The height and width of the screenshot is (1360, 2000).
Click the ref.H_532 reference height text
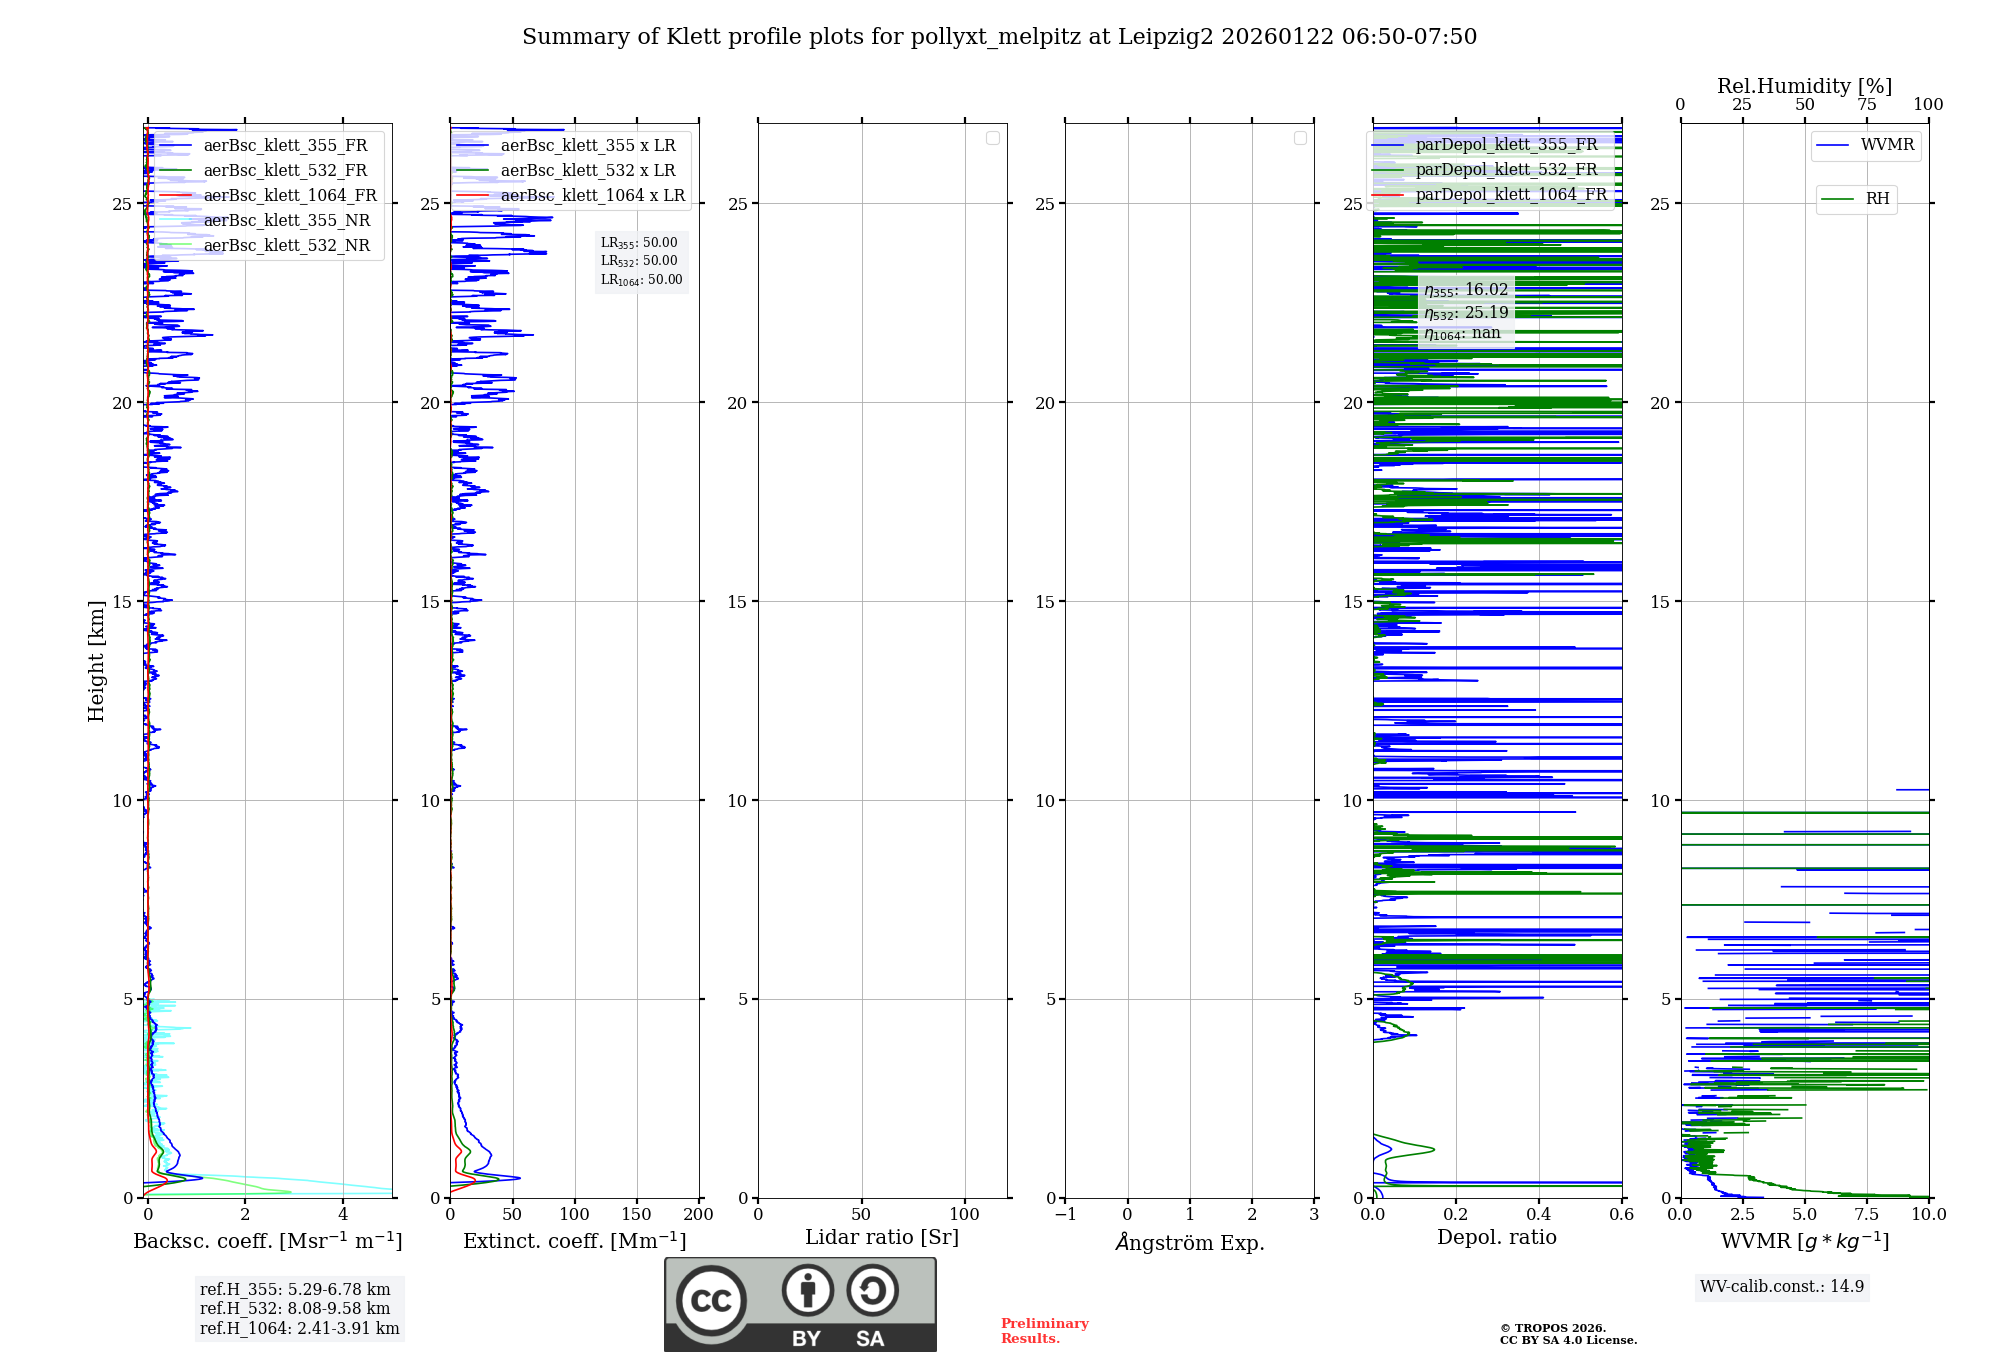coord(295,1308)
